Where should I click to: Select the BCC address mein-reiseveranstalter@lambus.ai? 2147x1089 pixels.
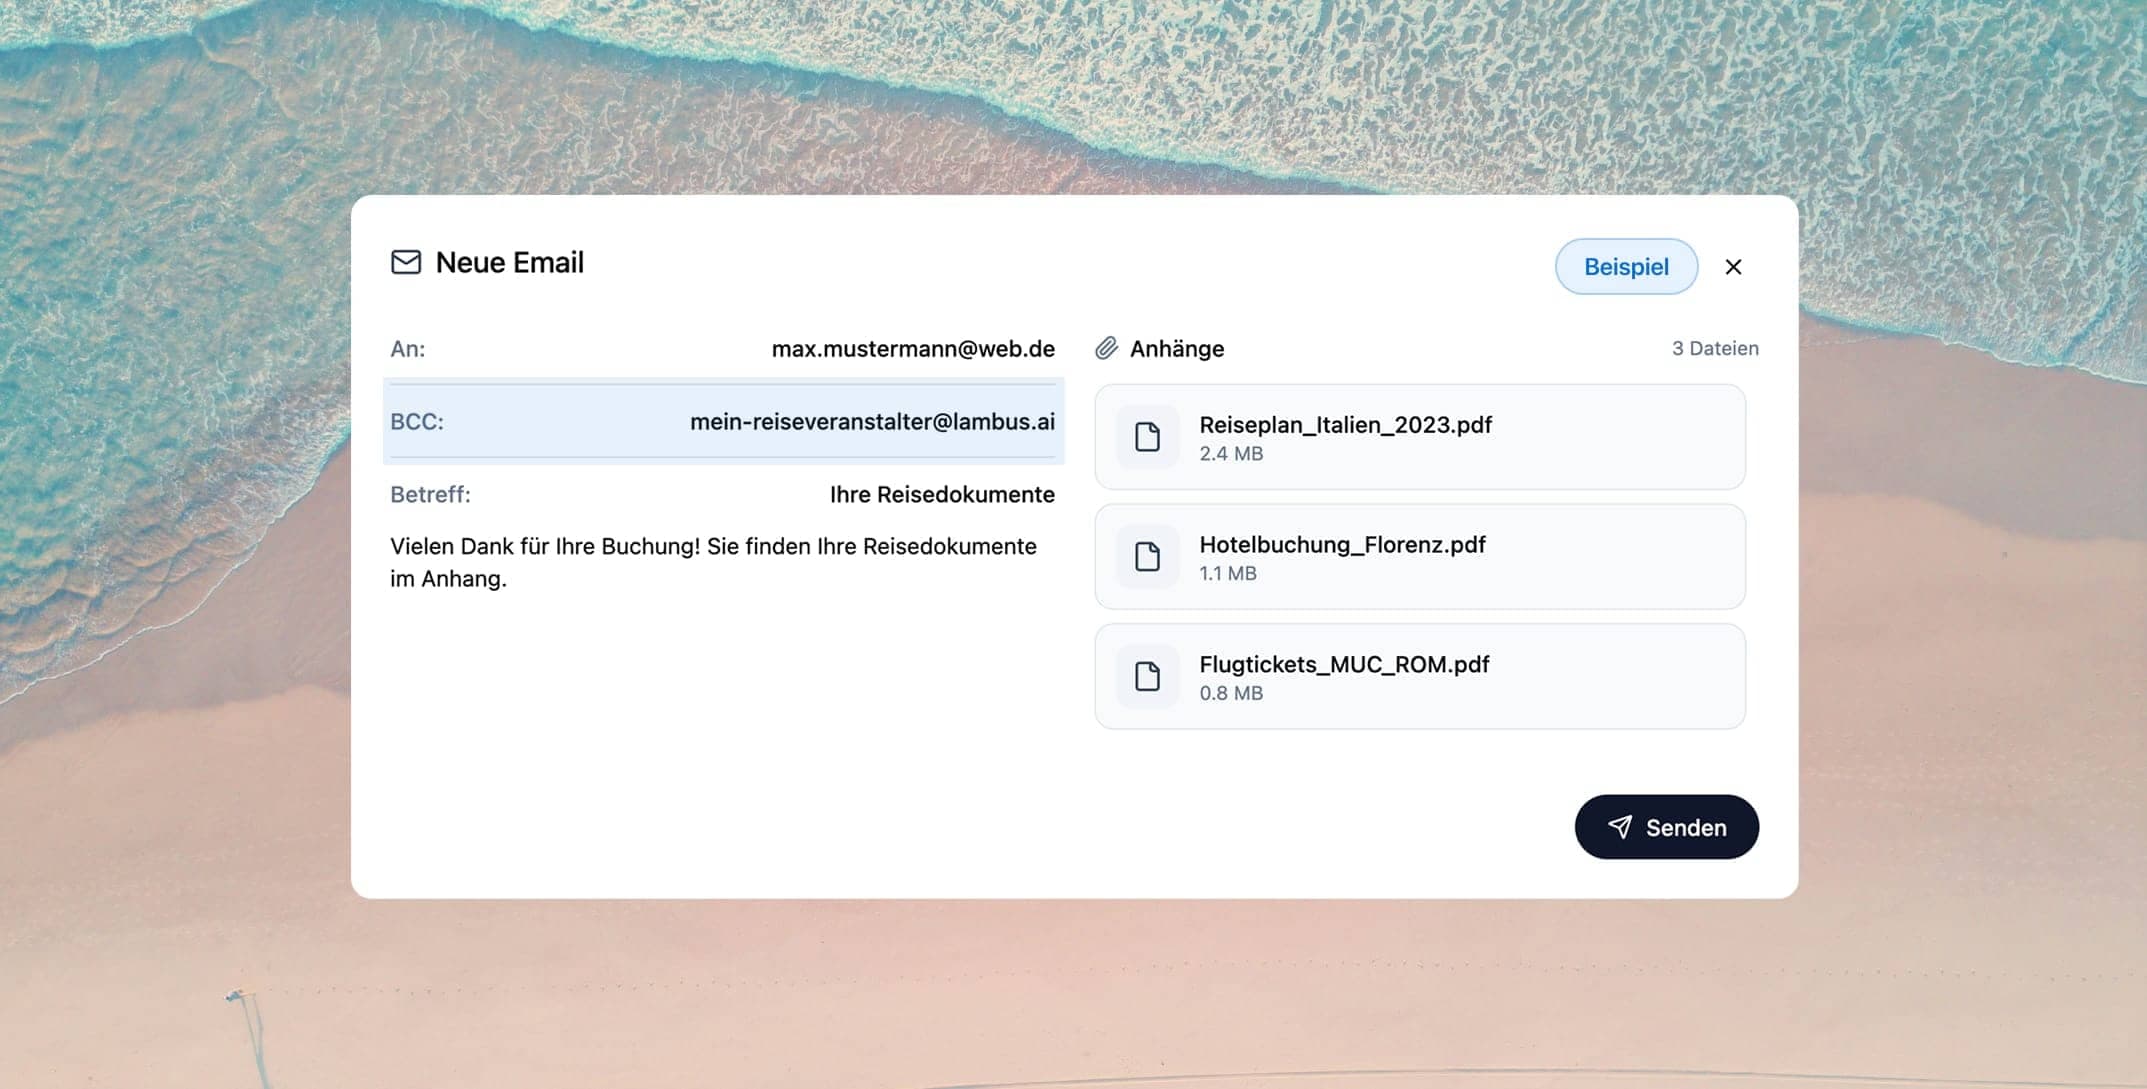pyautogui.click(x=872, y=422)
